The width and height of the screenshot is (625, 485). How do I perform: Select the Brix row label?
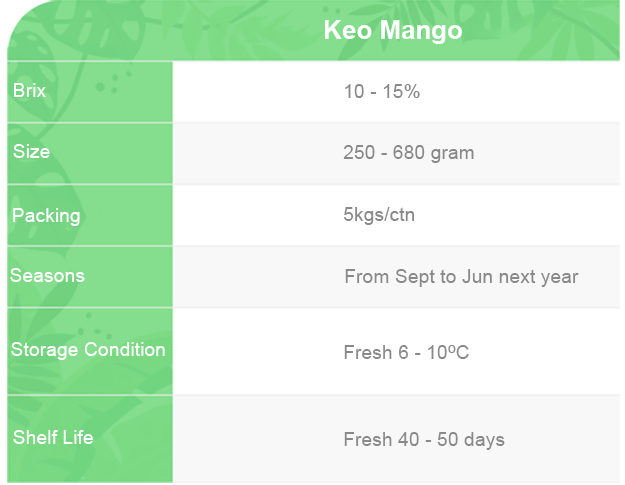pyautogui.click(x=29, y=91)
